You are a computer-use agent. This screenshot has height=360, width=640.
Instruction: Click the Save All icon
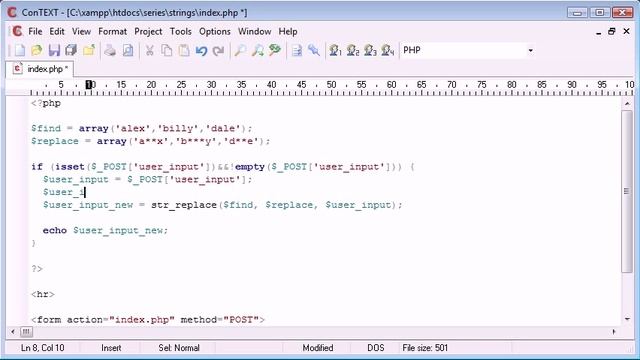pyautogui.click(x=71, y=51)
